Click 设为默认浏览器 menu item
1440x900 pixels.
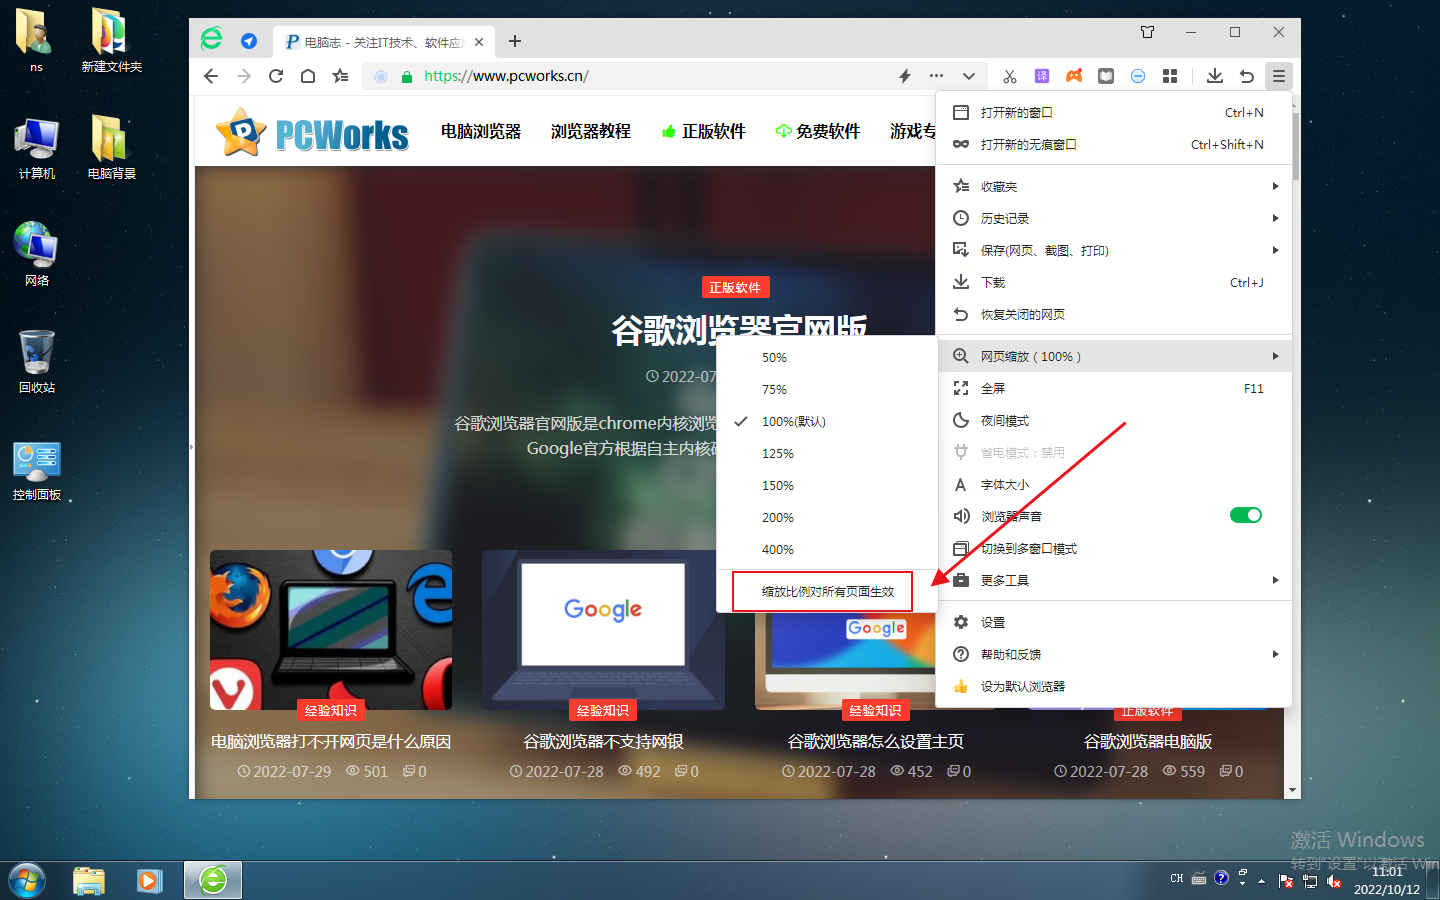[1114, 686]
